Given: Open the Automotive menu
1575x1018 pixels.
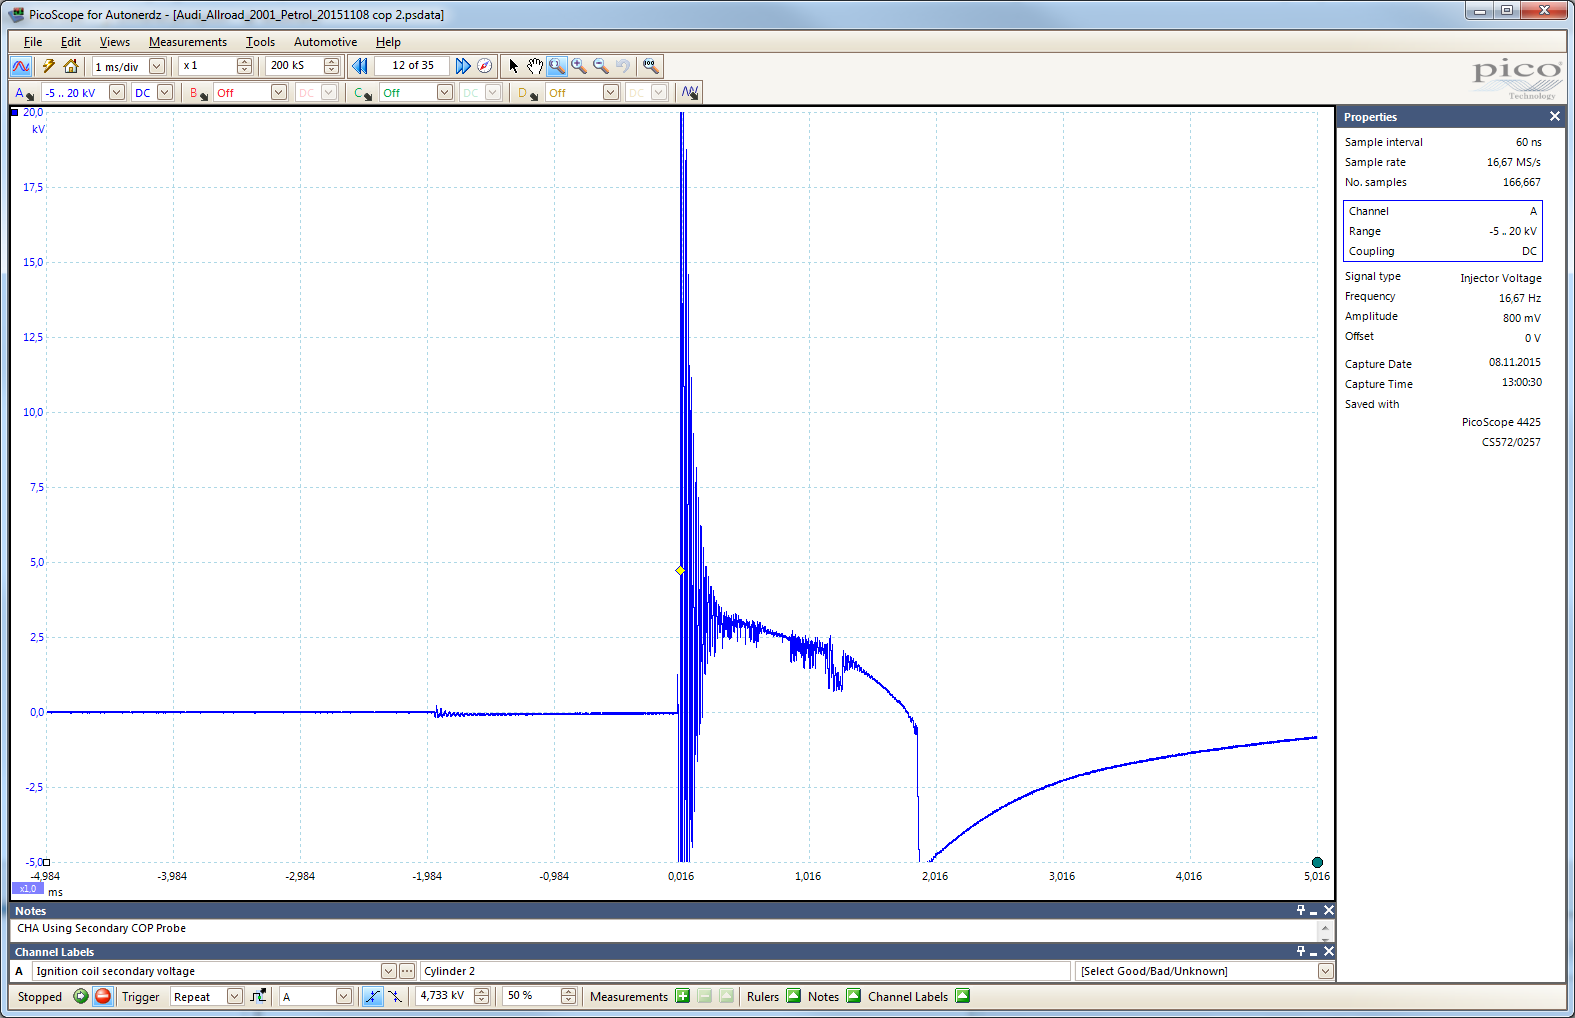Looking at the screenshot, I should [x=325, y=42].
